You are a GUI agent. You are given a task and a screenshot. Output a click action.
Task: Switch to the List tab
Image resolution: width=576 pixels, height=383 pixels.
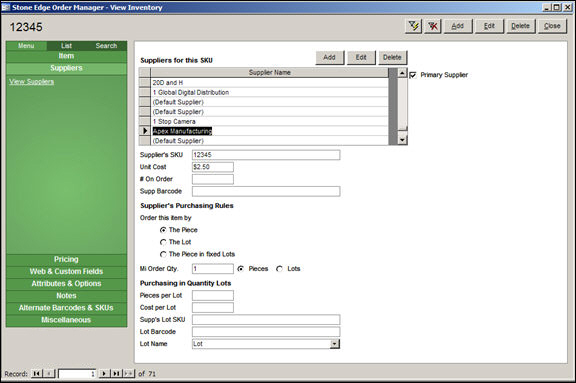coord(66,46)
